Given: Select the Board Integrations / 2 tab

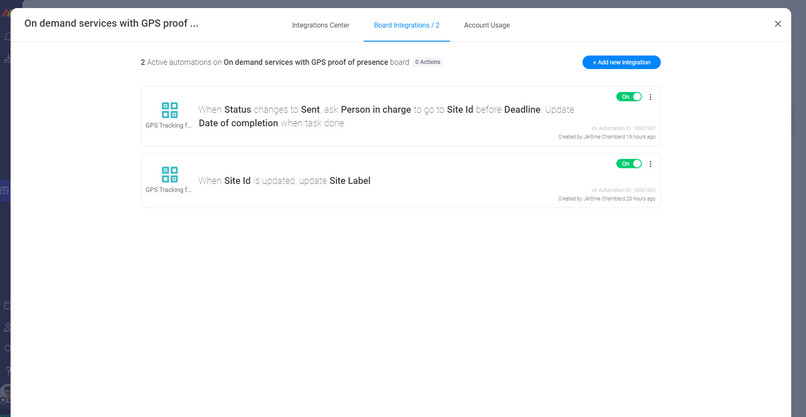Looking at the screenshot, I should 407,25.
